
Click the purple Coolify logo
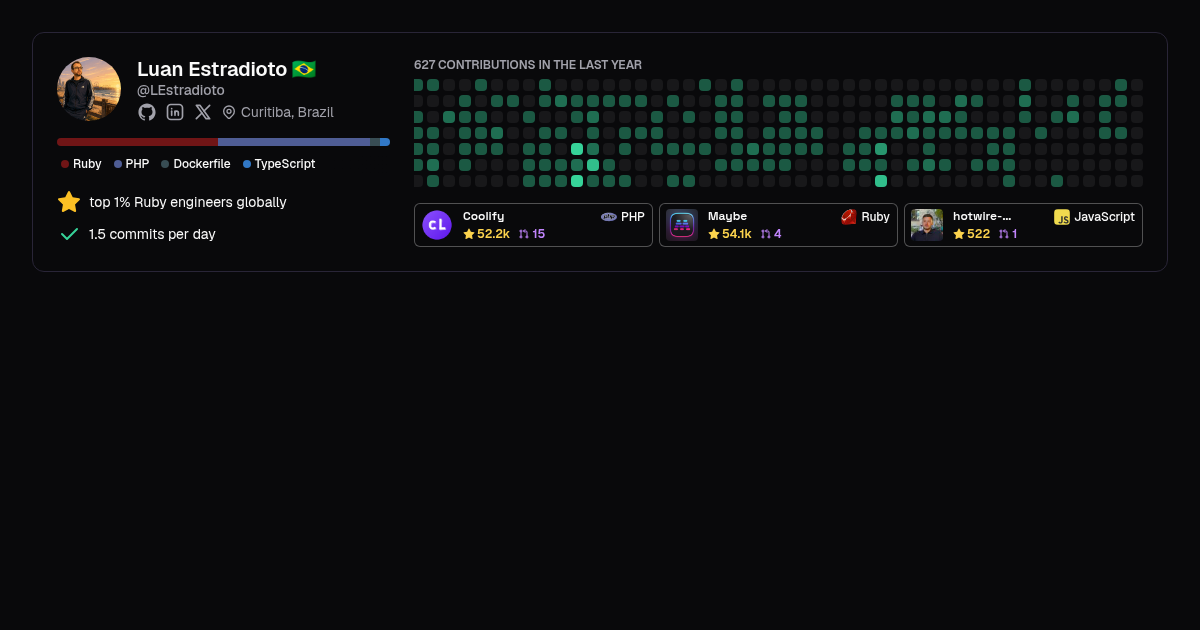[437, 225]
